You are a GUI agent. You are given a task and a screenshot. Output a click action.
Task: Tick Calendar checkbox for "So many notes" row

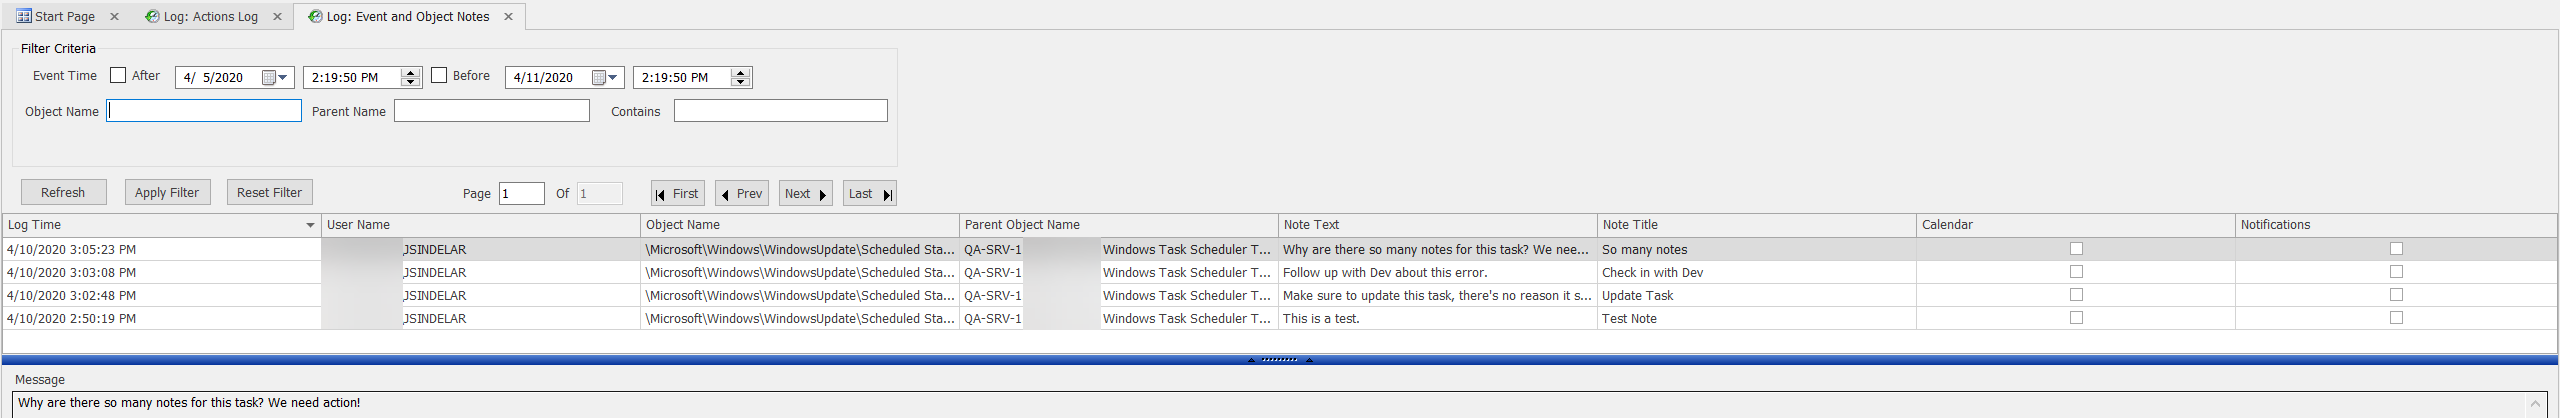click(2076, 249)
